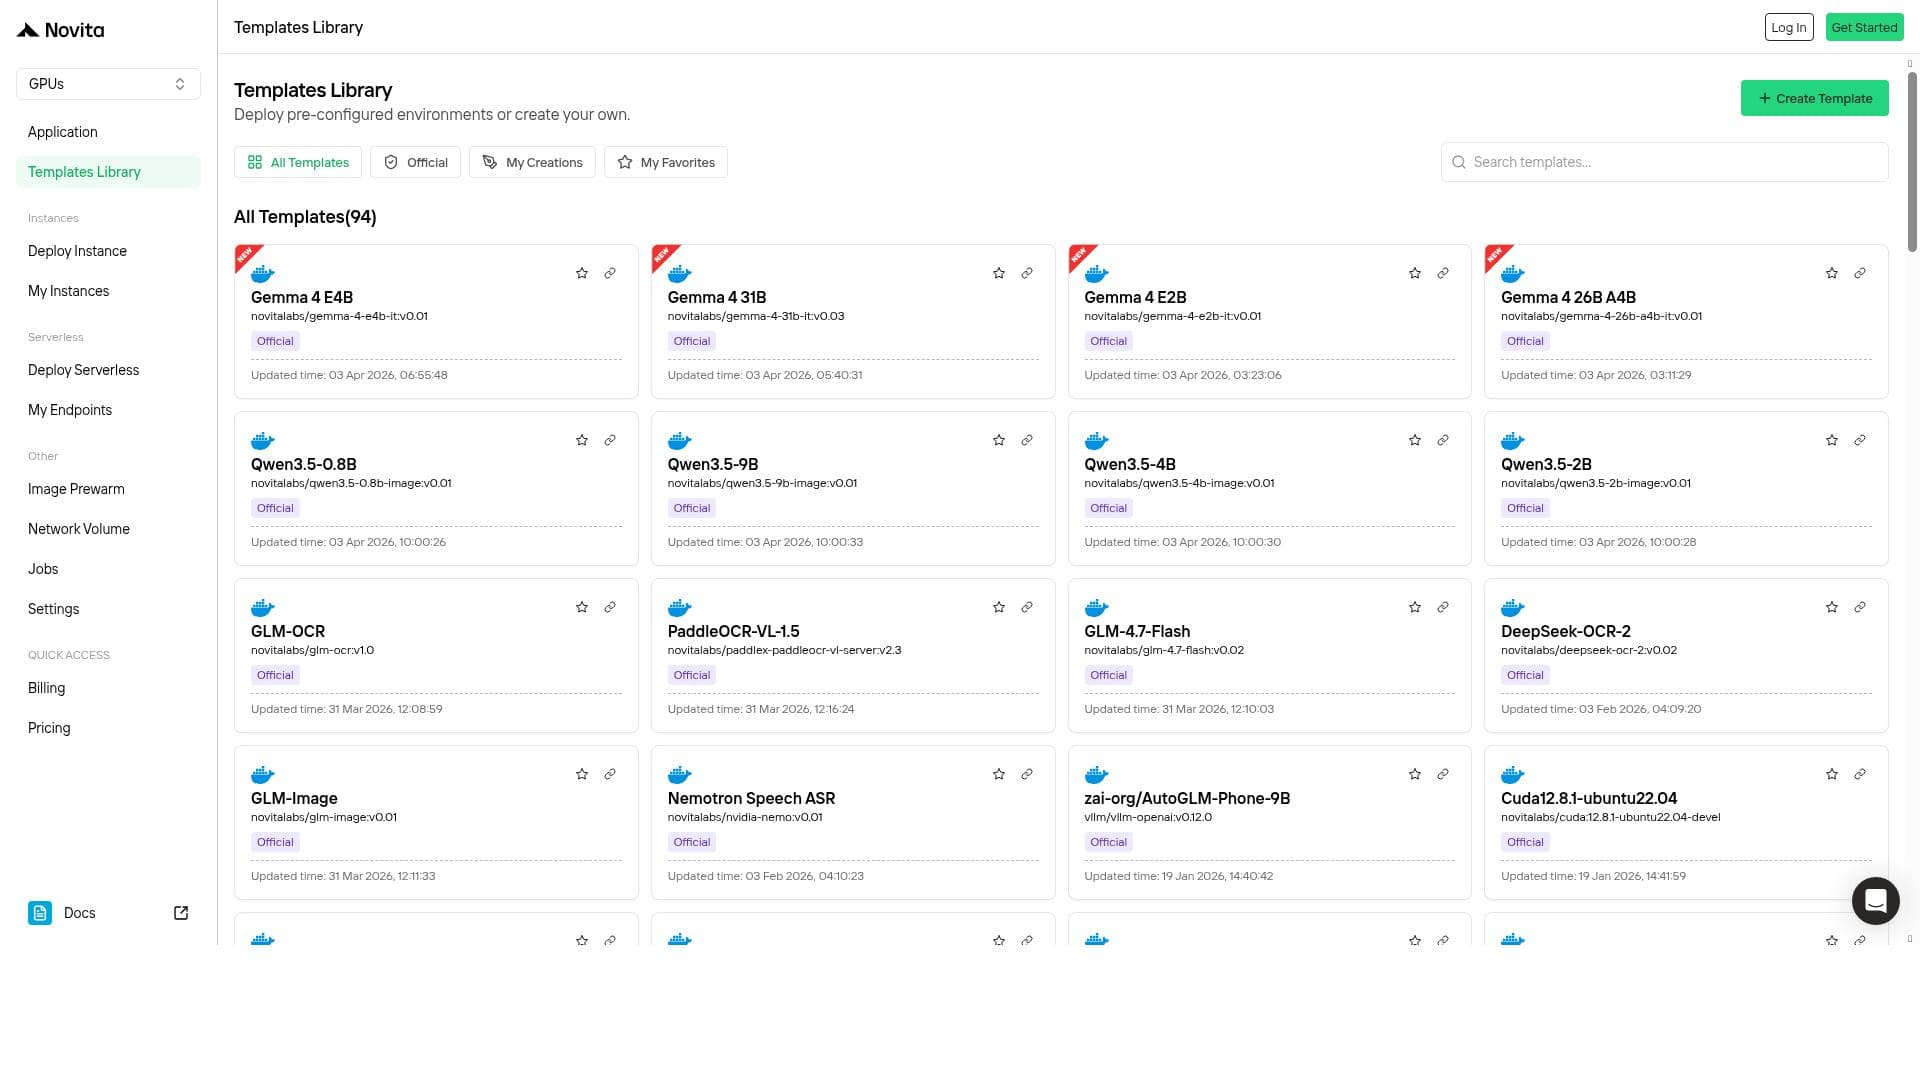Viewport: 1920px width, 1080px height.
Task: Click the Docs external link icon
Action: 181,913
